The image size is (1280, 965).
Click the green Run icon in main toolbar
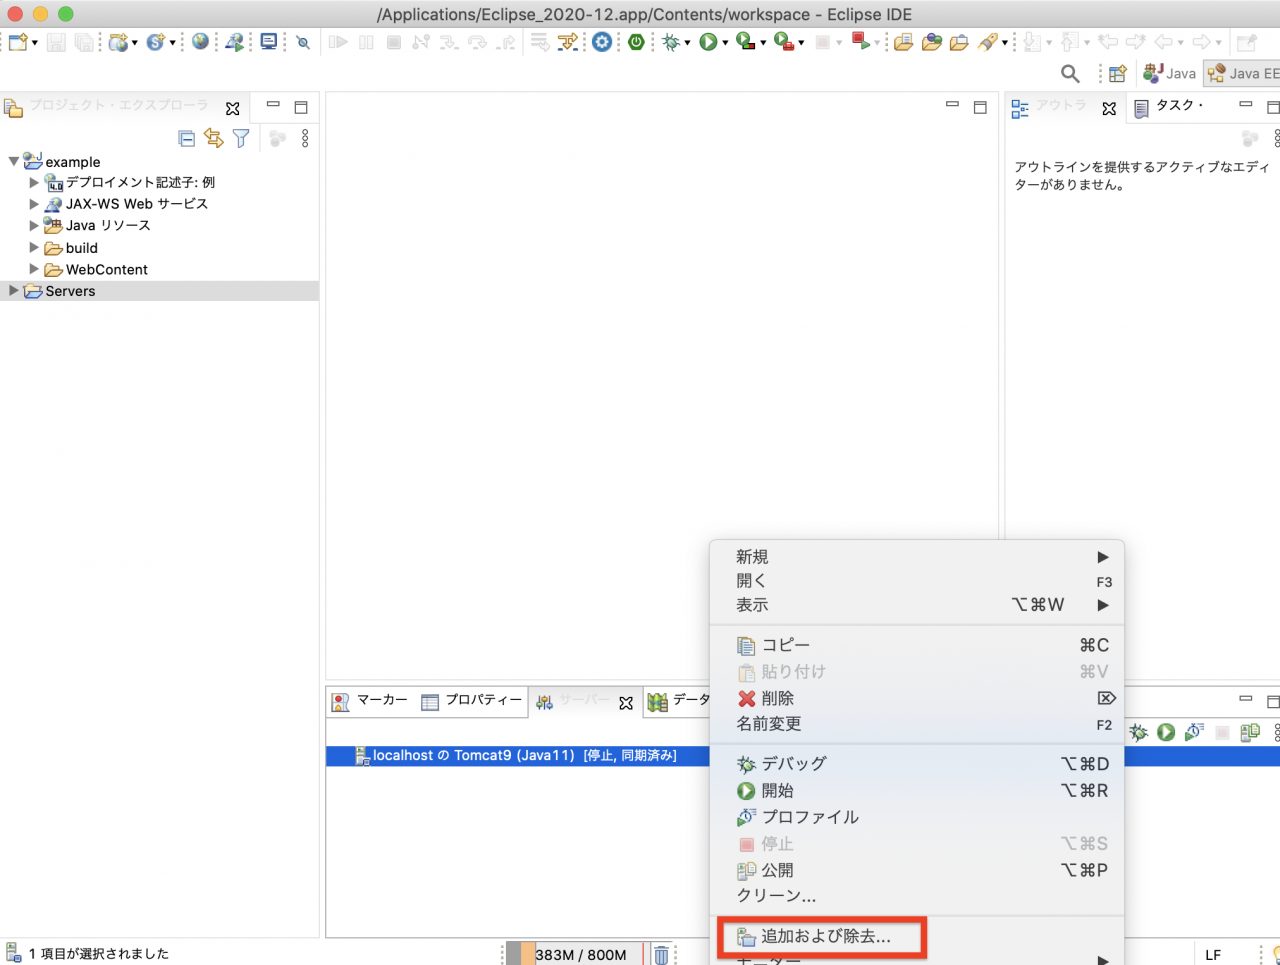click(x=708, y=42)
